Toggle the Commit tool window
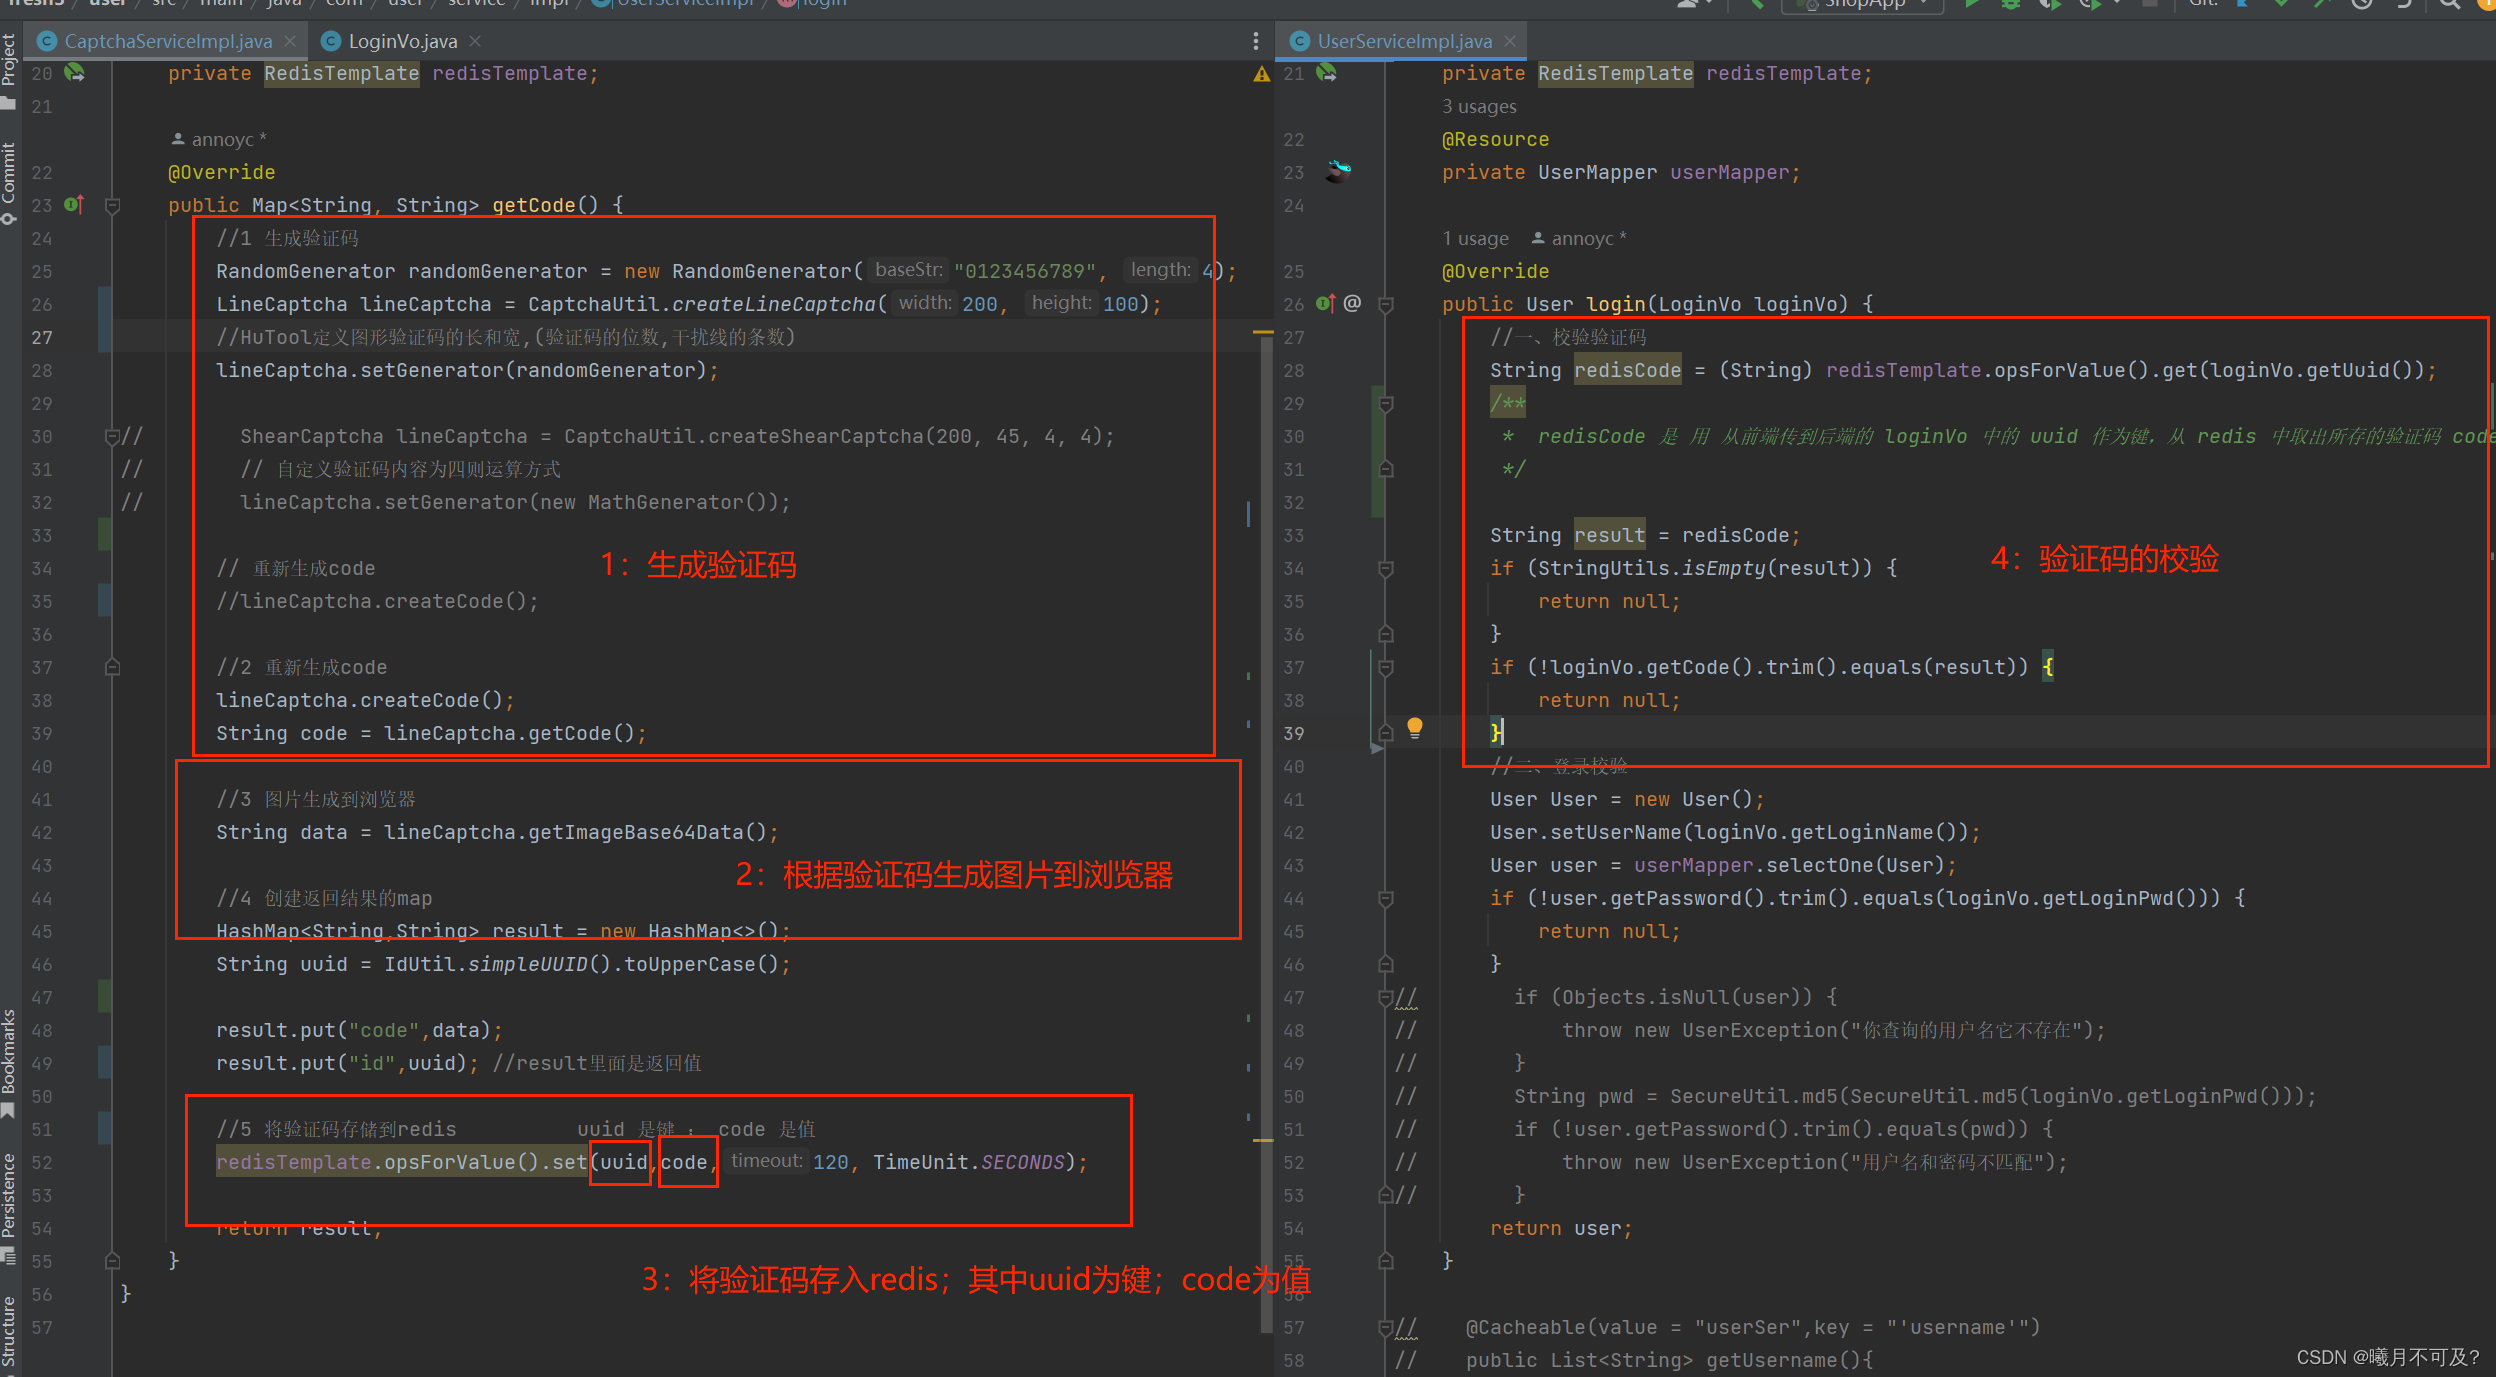2496x1377 pixels. click(9, 182)
